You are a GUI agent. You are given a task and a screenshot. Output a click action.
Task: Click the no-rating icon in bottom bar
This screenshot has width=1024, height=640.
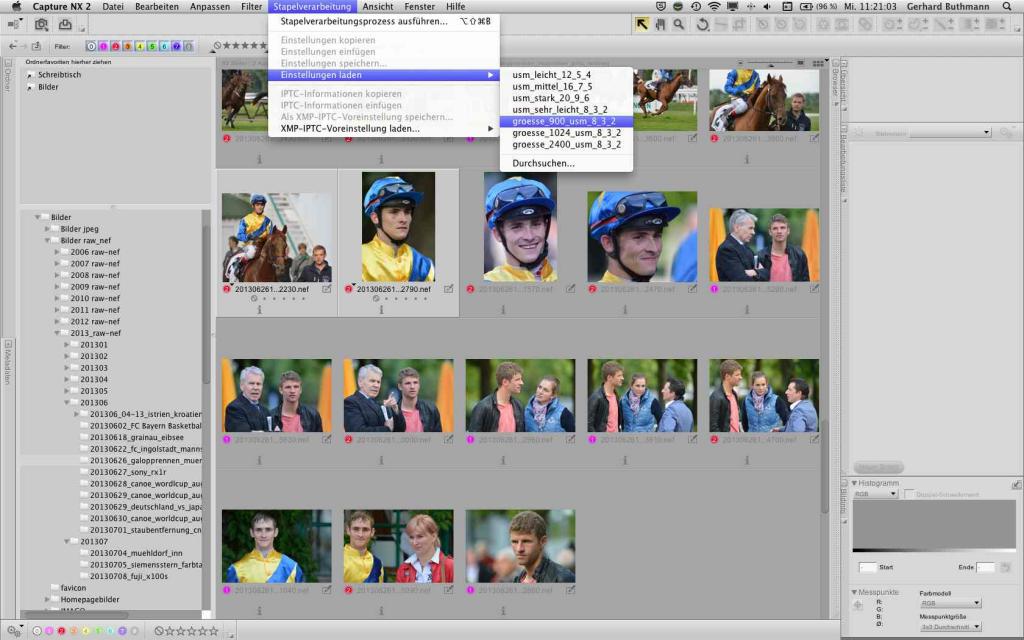[159, 631]
